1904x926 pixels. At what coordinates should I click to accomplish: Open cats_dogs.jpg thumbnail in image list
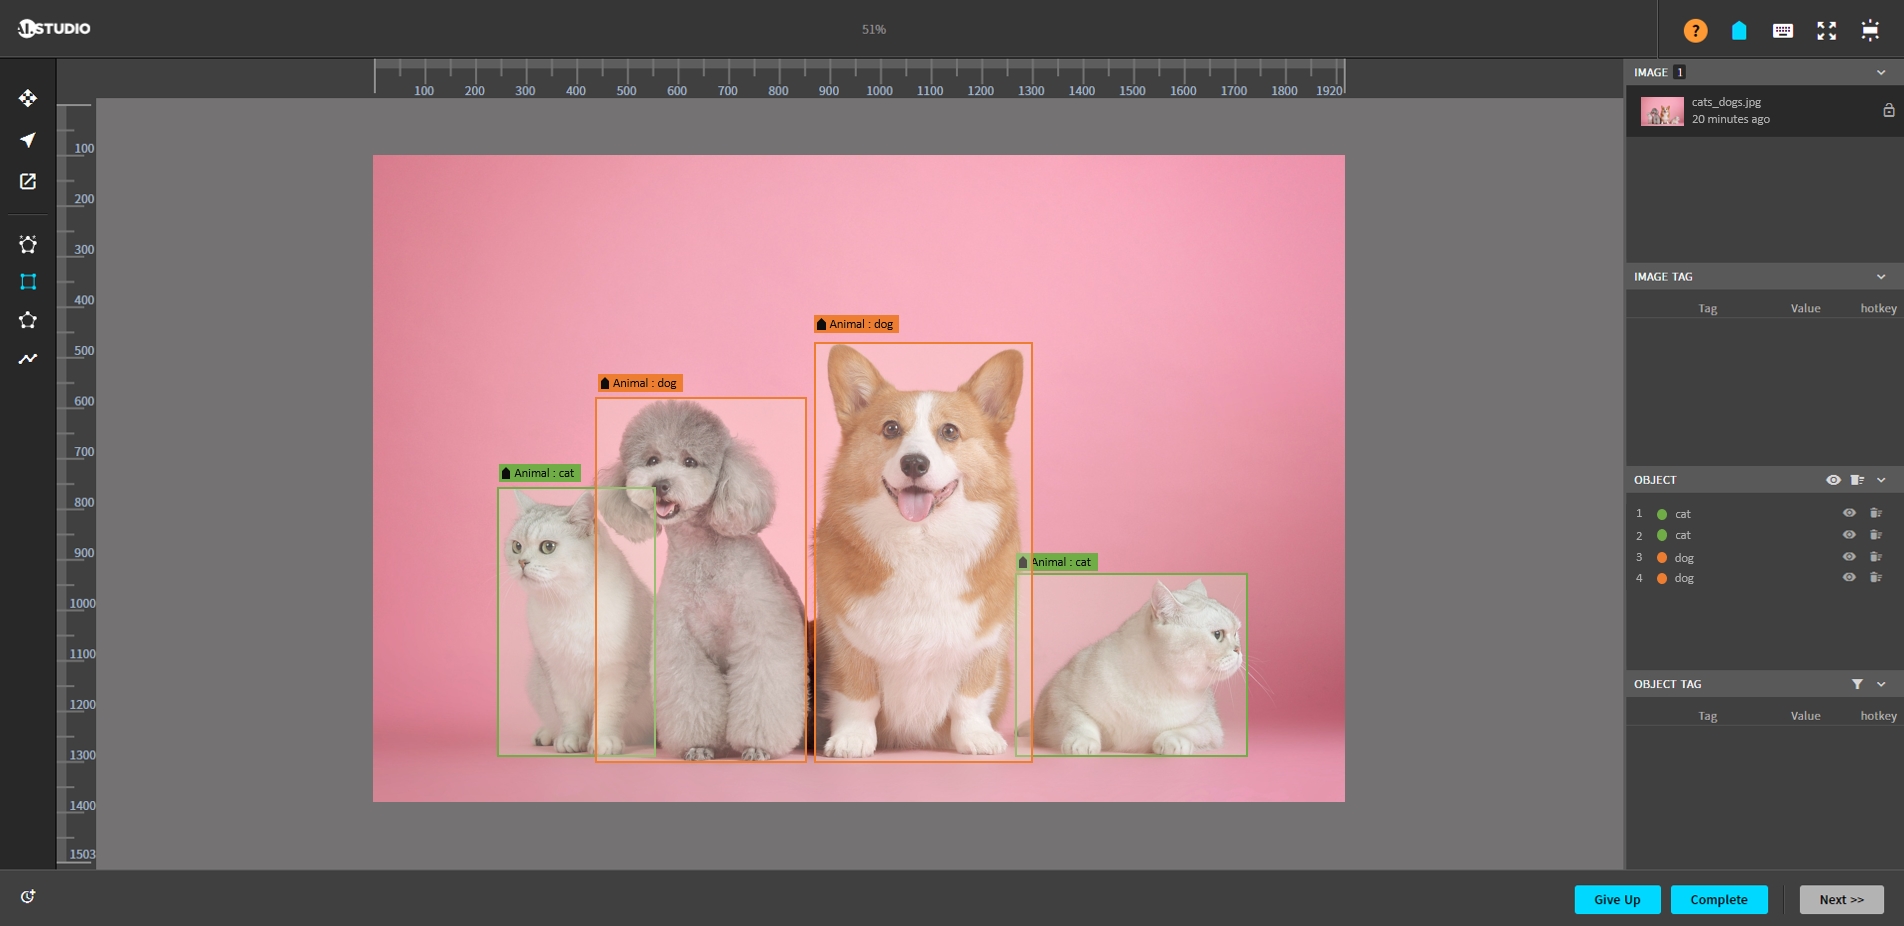pyautogui.click(x=1662, y=111)
